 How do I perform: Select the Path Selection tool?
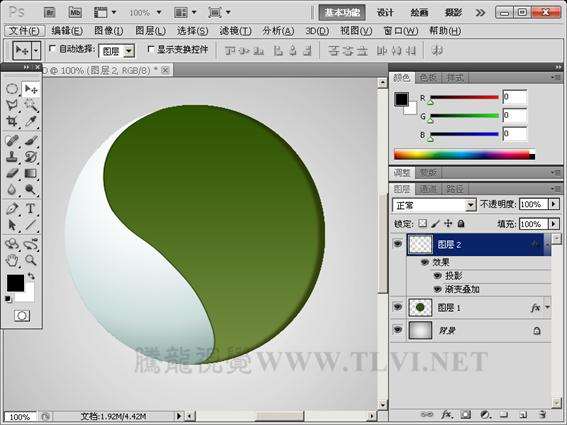point(12,225)
